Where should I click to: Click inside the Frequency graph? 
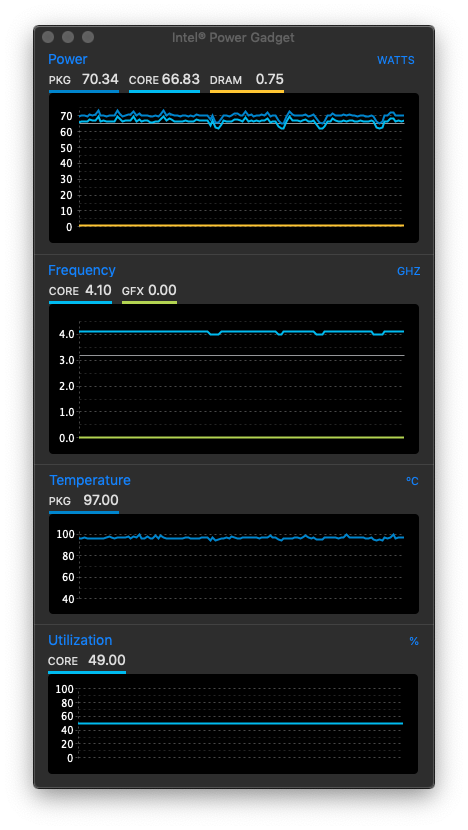(x=233, y=379)
